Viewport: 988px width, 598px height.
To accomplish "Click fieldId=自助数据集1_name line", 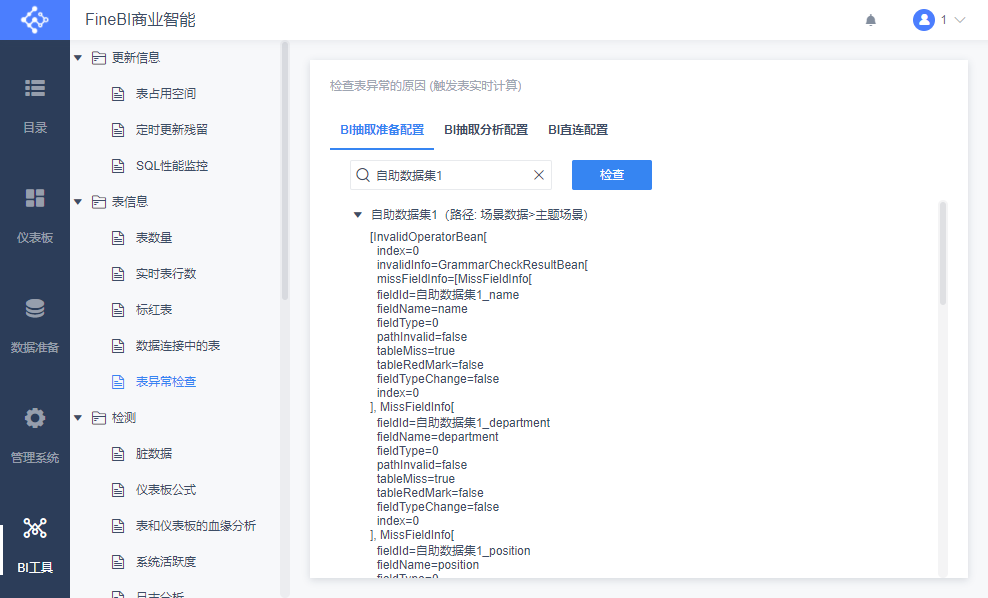I will pyautogui.click(x=448, y=295).
